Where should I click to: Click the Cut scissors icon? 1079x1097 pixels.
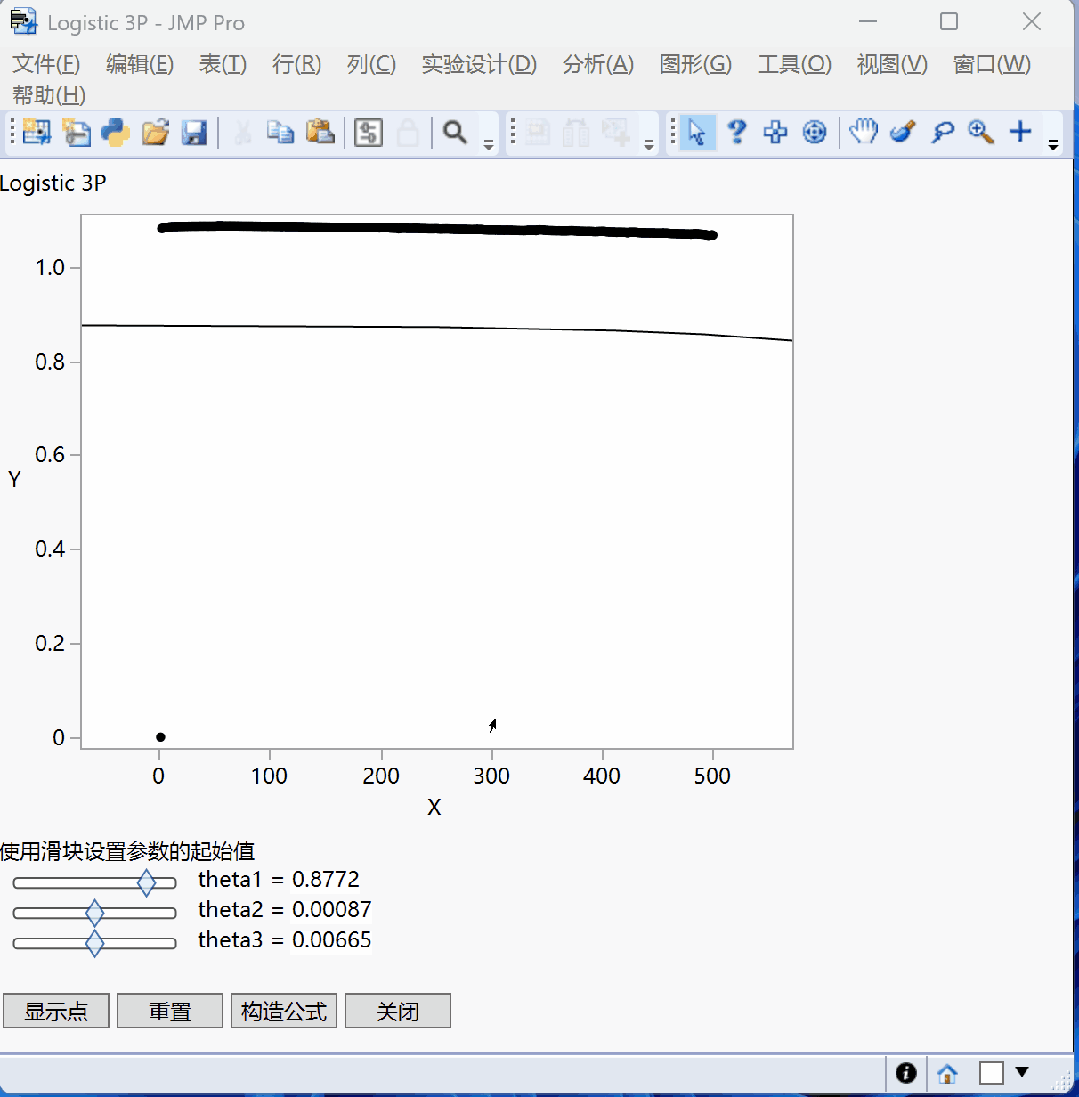[243, 132]
